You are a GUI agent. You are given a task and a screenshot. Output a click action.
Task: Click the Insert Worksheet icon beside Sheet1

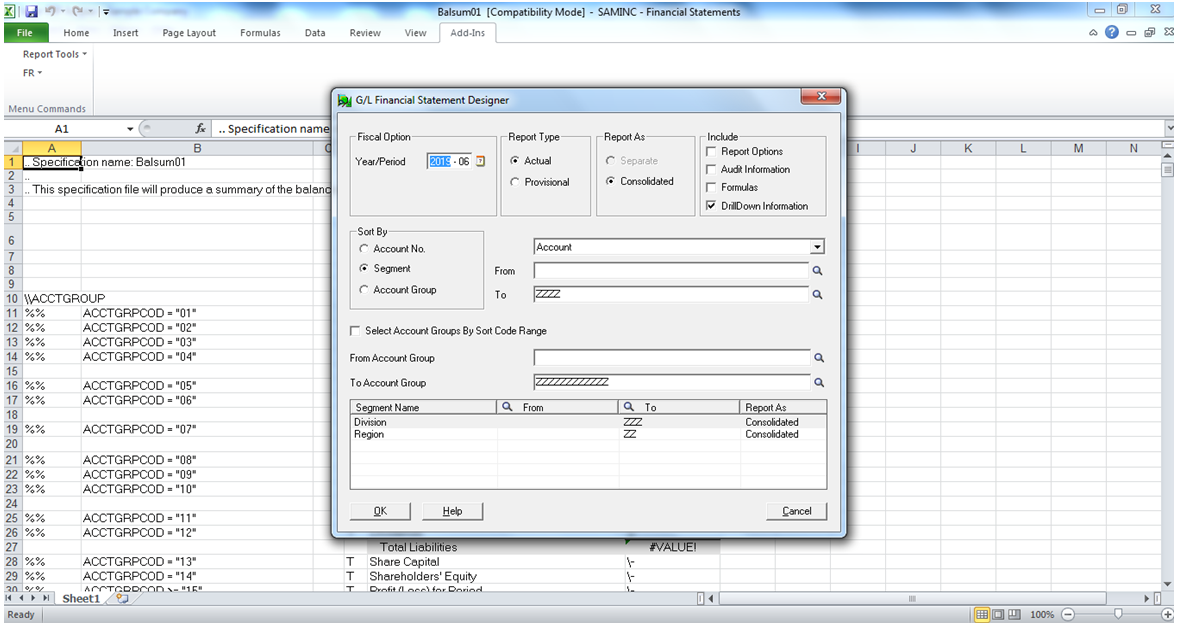pyautogui.click(x=122, y=598)
